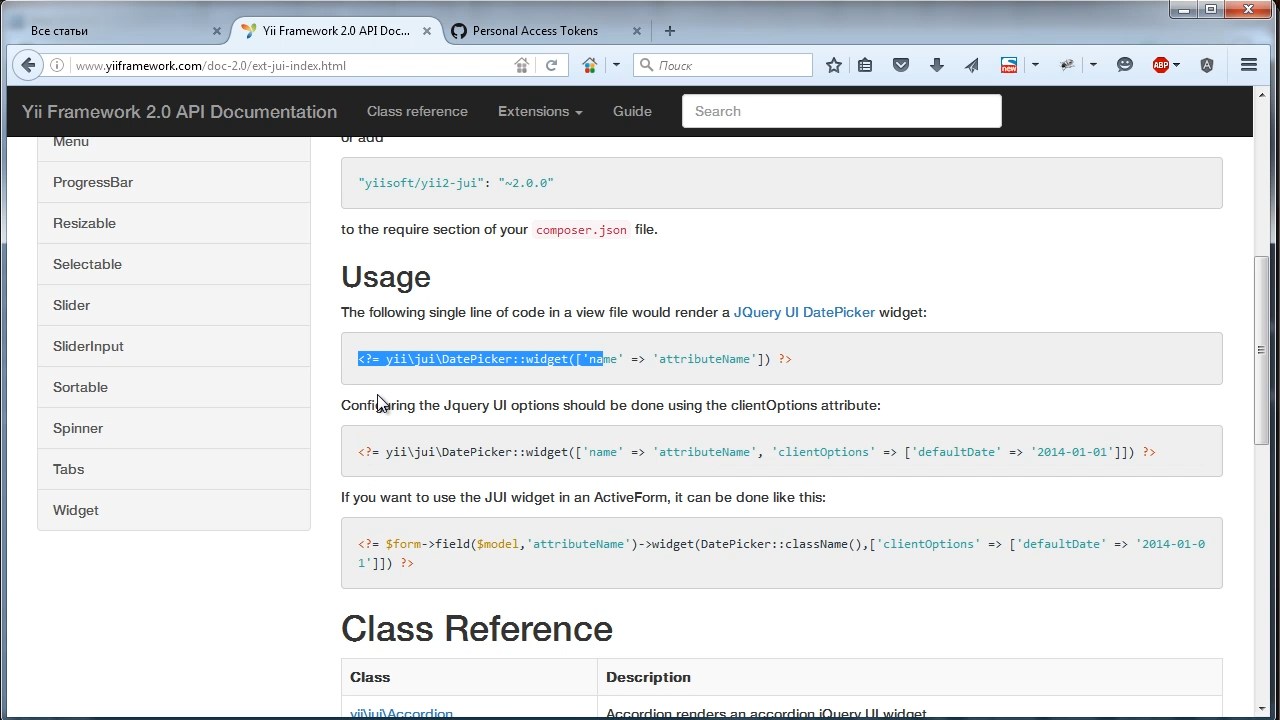The image size is (1280, 720).
Task: Reload the page with the refresh icon
Action: click(x=551, y=65)
